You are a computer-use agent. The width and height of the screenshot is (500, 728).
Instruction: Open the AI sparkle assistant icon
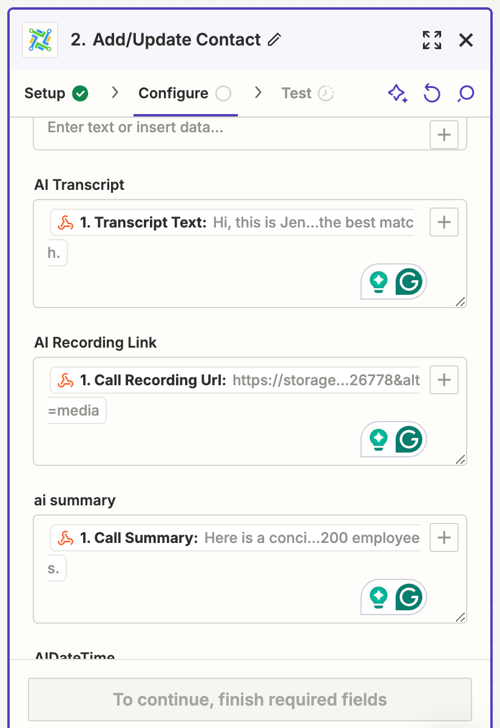tap(398, 93)
